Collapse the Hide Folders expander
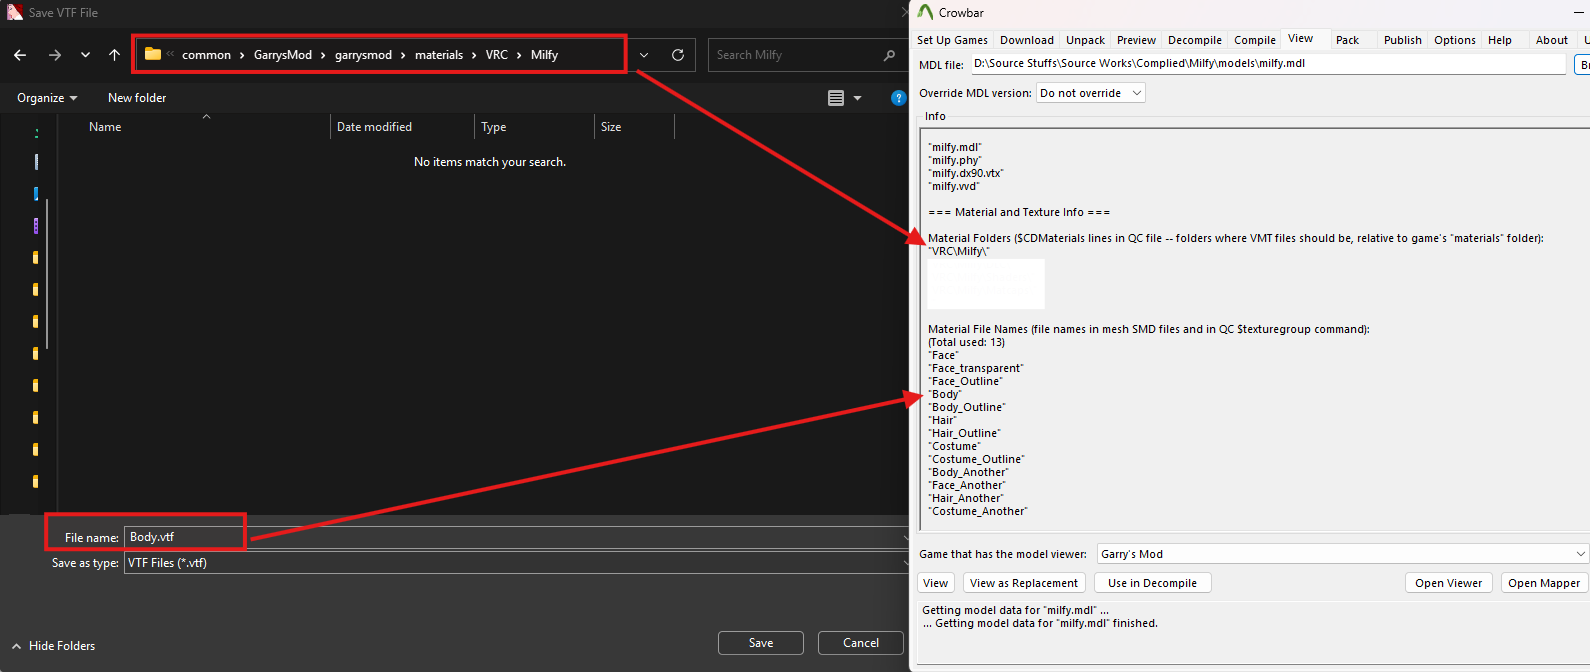Screen dimensions: 1590x672 coord(54,646)
